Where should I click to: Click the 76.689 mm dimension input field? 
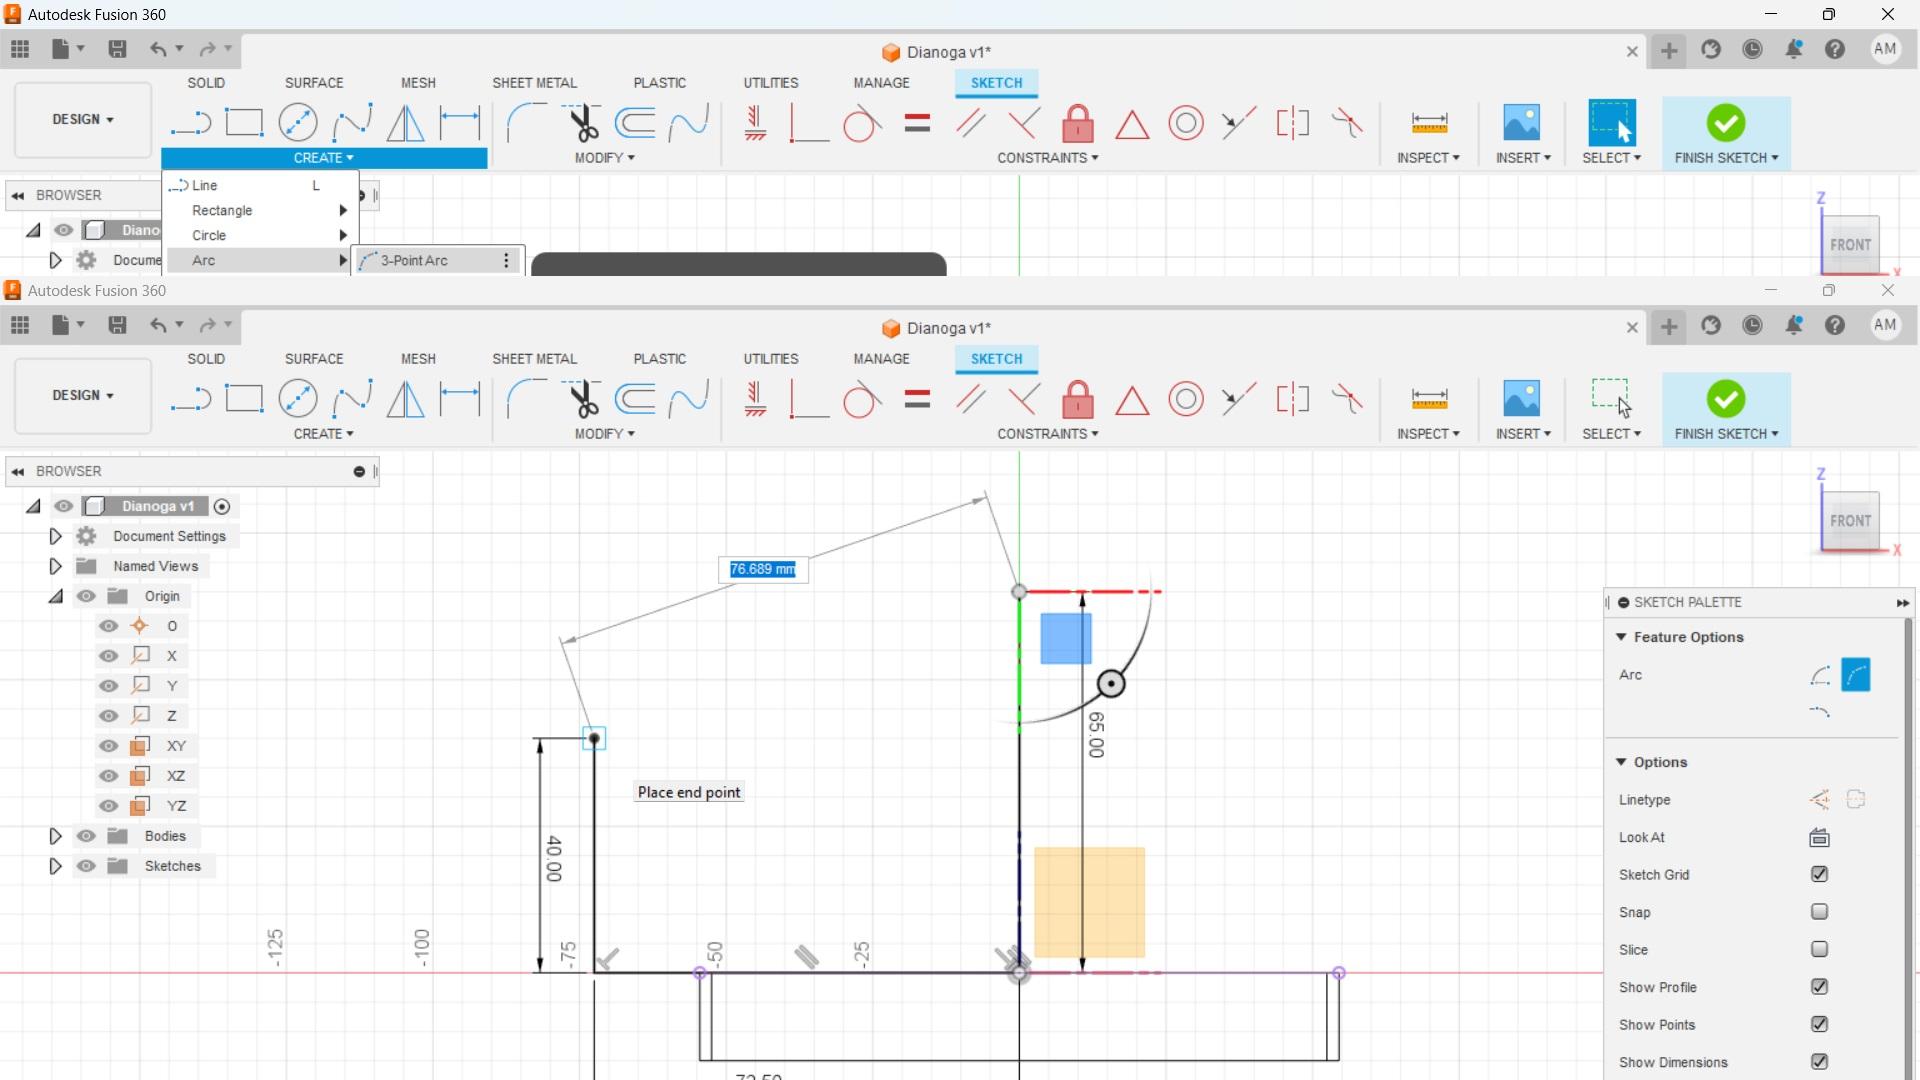coord(762,569)
